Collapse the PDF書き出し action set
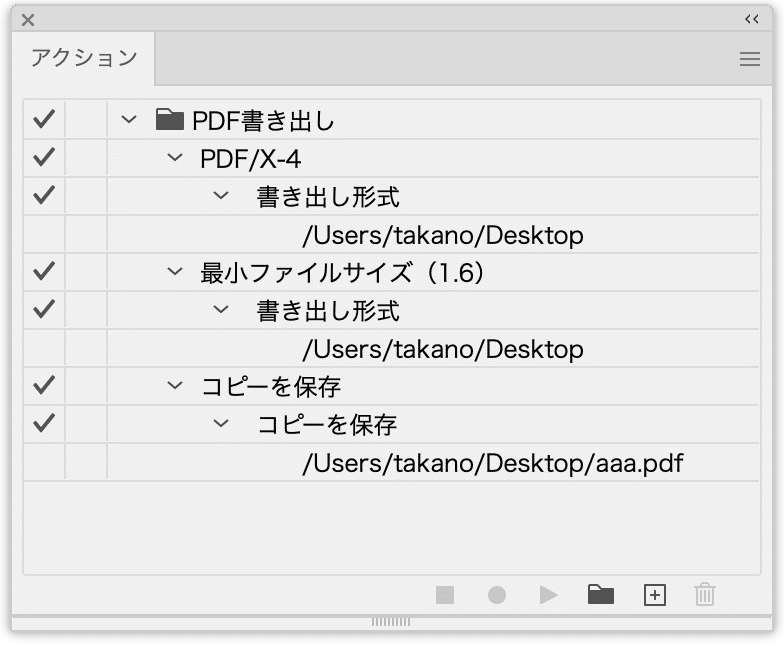 129,120
